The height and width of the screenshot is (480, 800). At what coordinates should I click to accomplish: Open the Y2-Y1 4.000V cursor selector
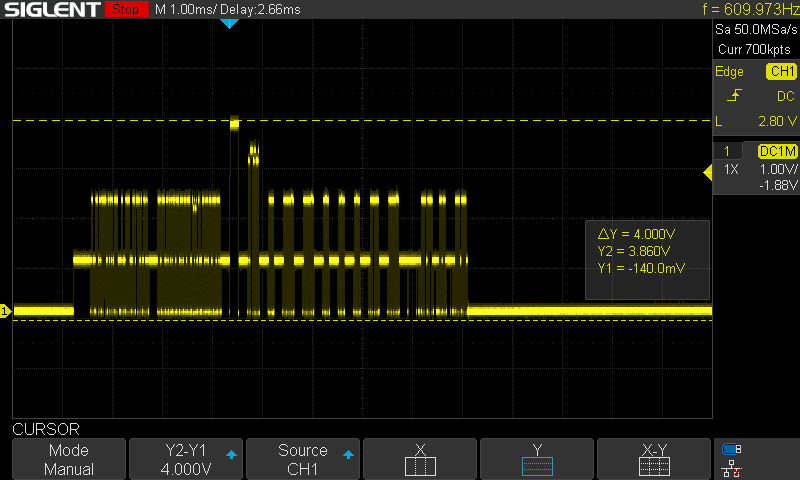[x=186, y=459]
